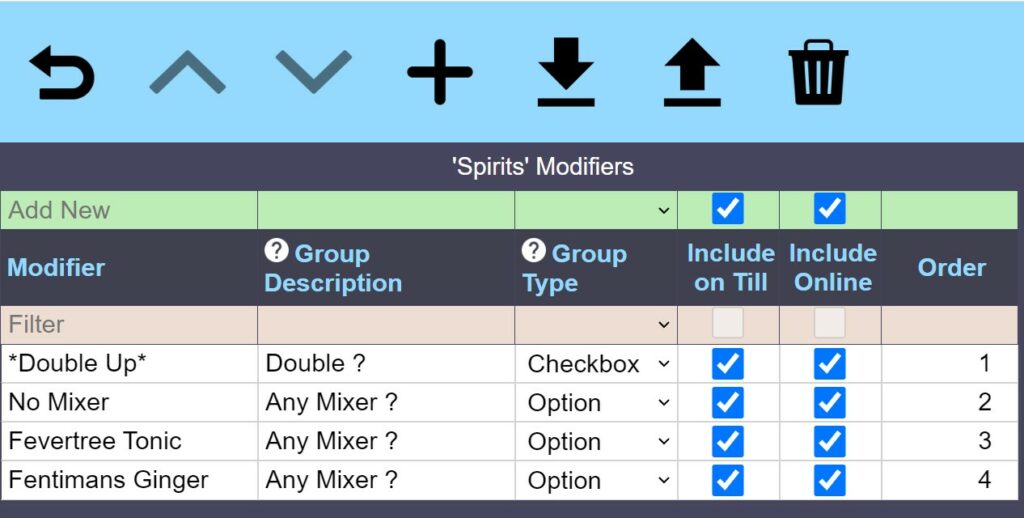Screen dimensions: 1024x518
Task: Click the back arrow icon
Action: (x=62, y=75)
